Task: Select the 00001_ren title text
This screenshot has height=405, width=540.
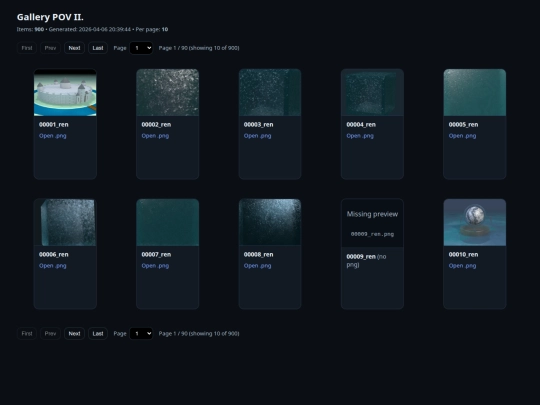Action: click(x=54, y=125)
